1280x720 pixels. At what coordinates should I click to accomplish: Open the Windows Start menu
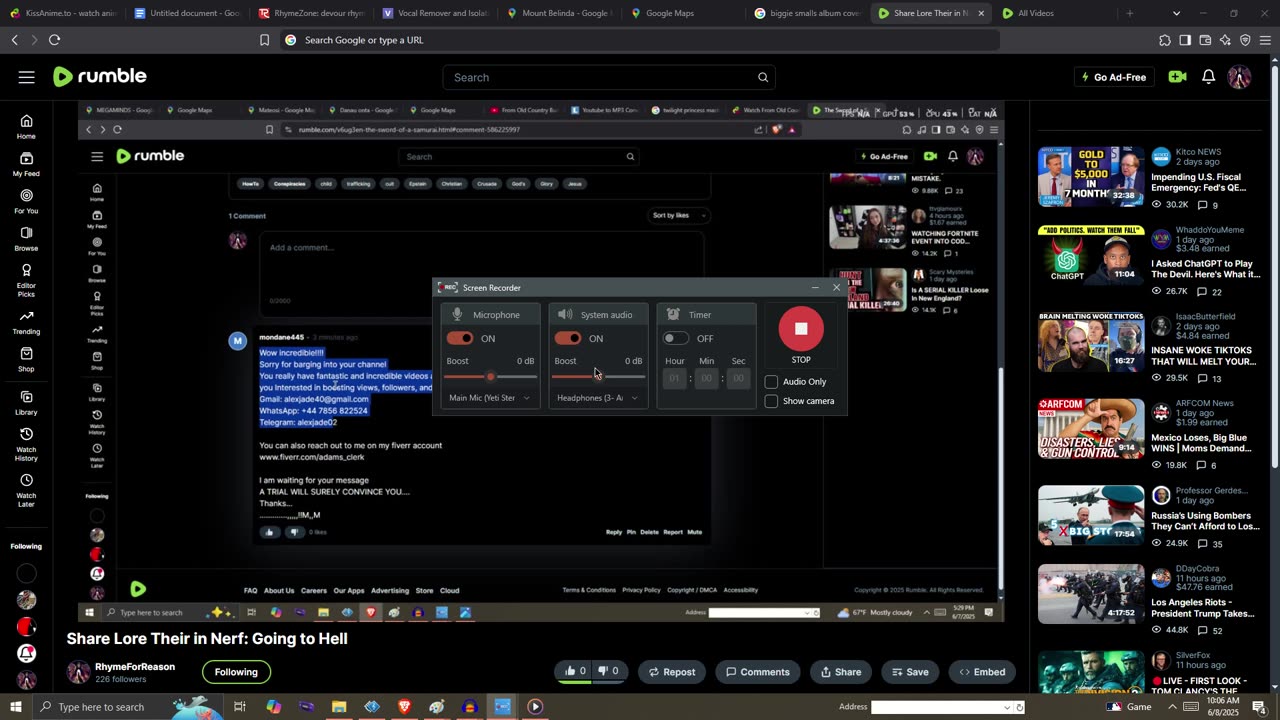pos(15,707)
